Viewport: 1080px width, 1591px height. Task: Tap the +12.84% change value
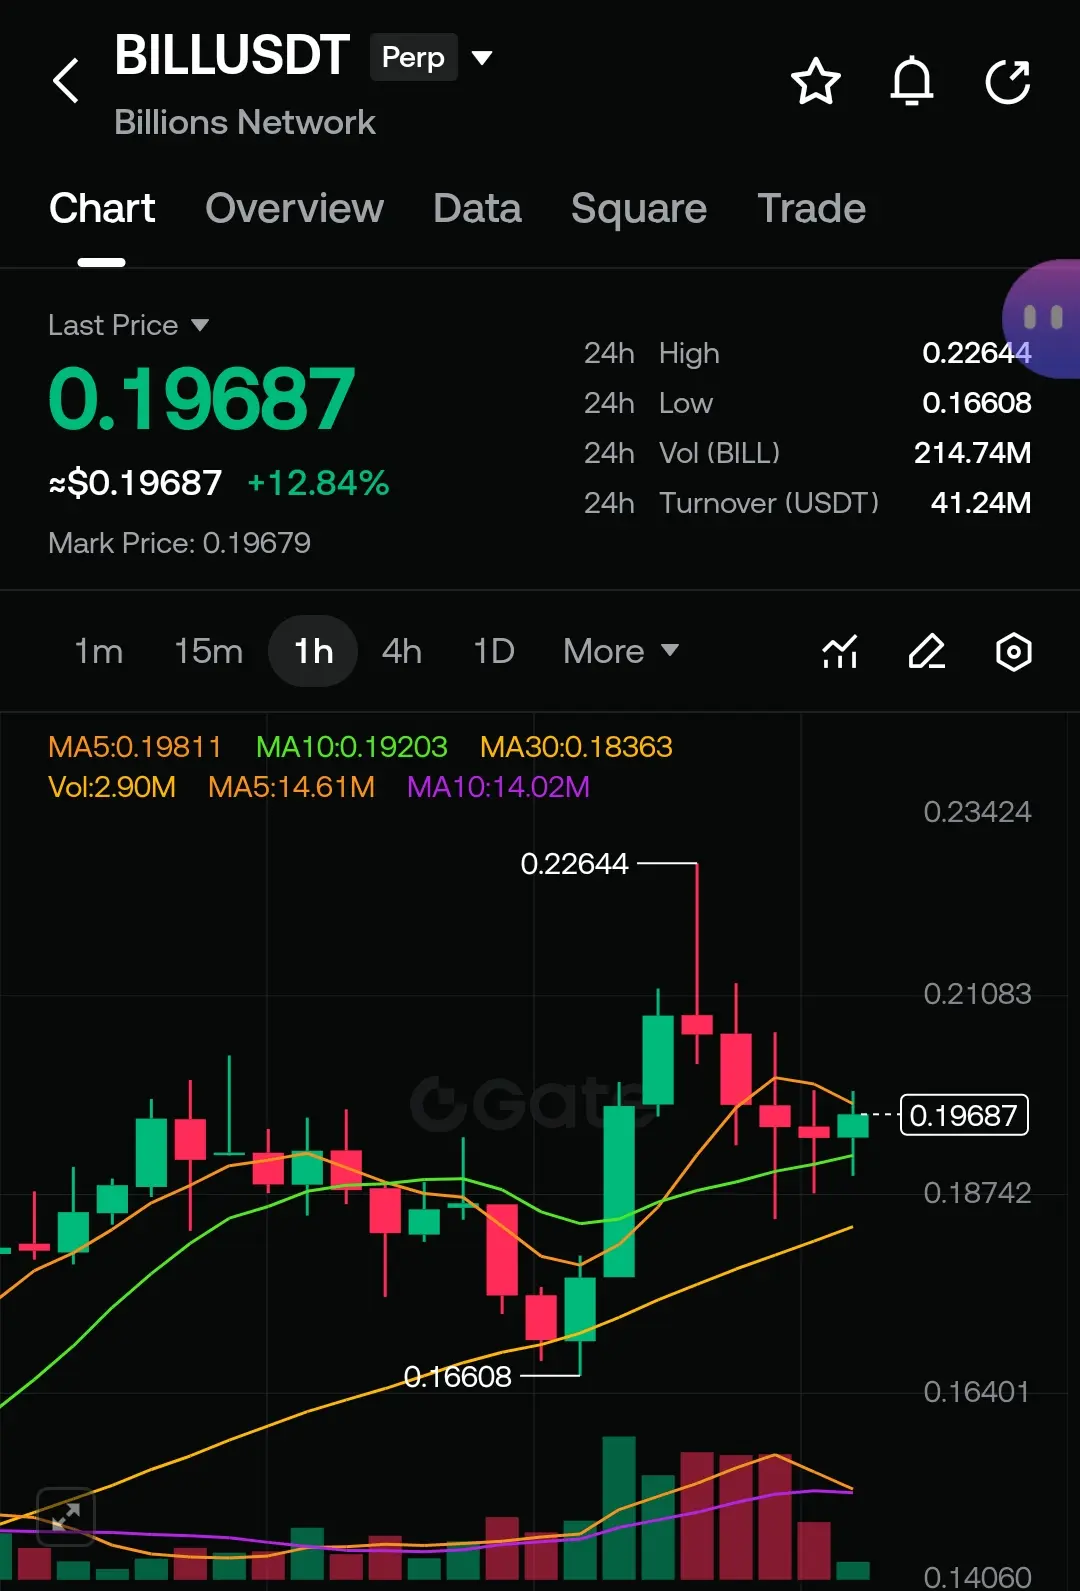coord(318,483)
